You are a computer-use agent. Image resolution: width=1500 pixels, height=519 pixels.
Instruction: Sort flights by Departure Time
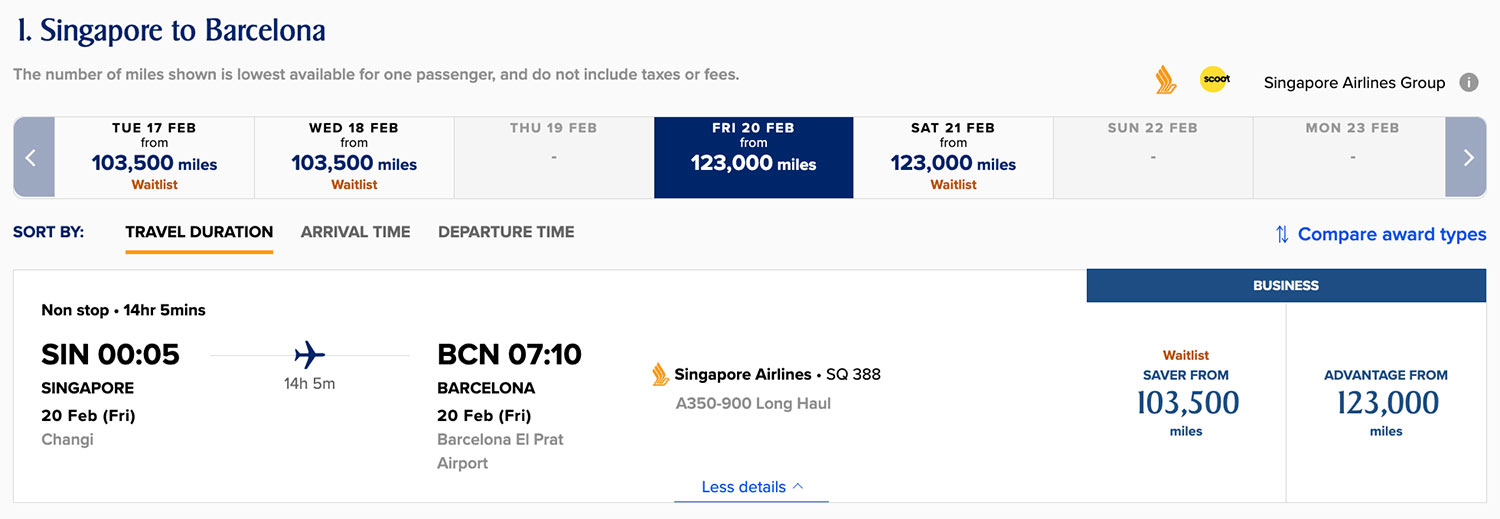[506, 232]
